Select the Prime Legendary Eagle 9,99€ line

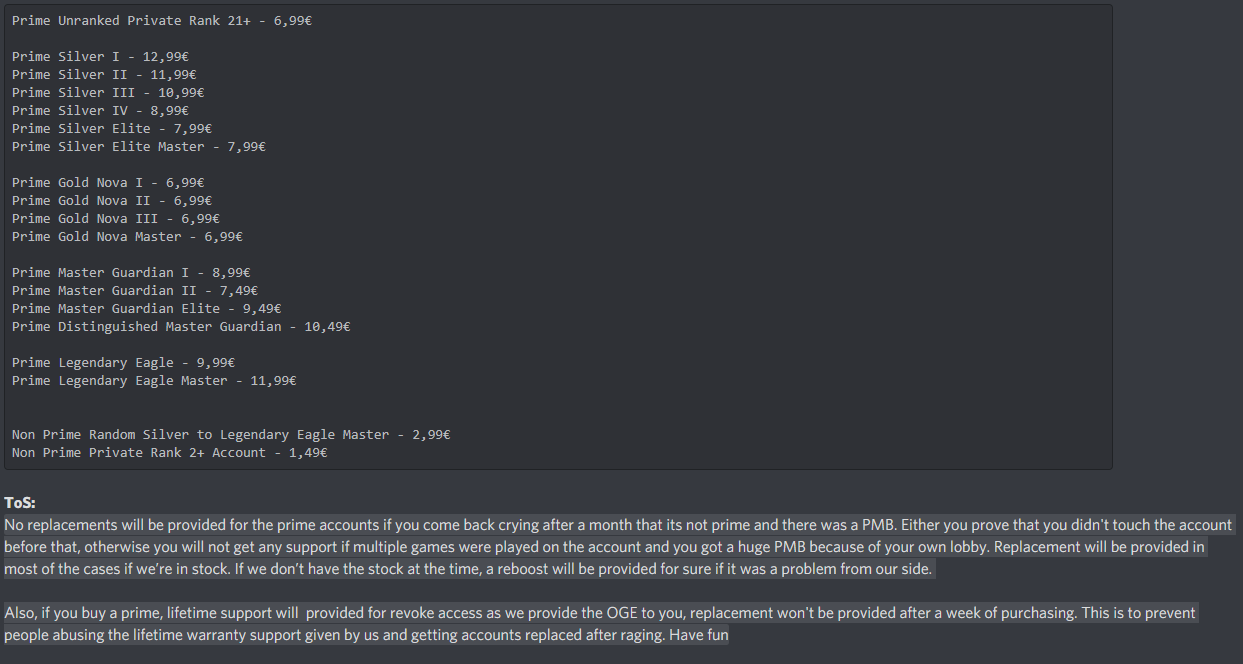point(123,363)
